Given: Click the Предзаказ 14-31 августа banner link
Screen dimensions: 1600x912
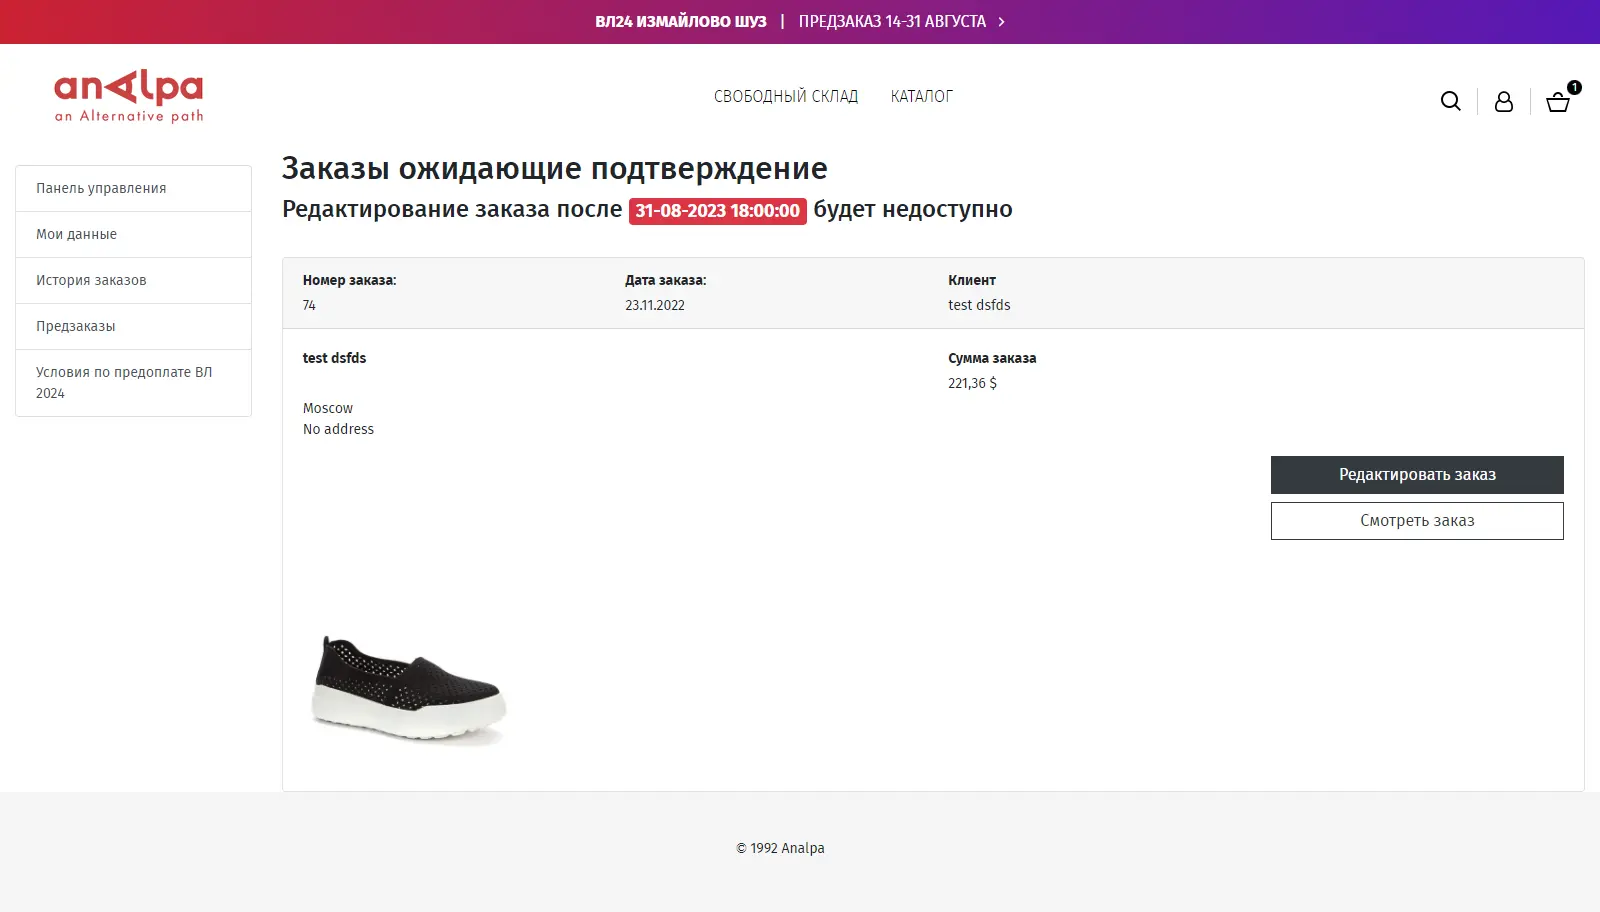Looking at the screenshot, I should pyautogui.click(x=892, y=22).
